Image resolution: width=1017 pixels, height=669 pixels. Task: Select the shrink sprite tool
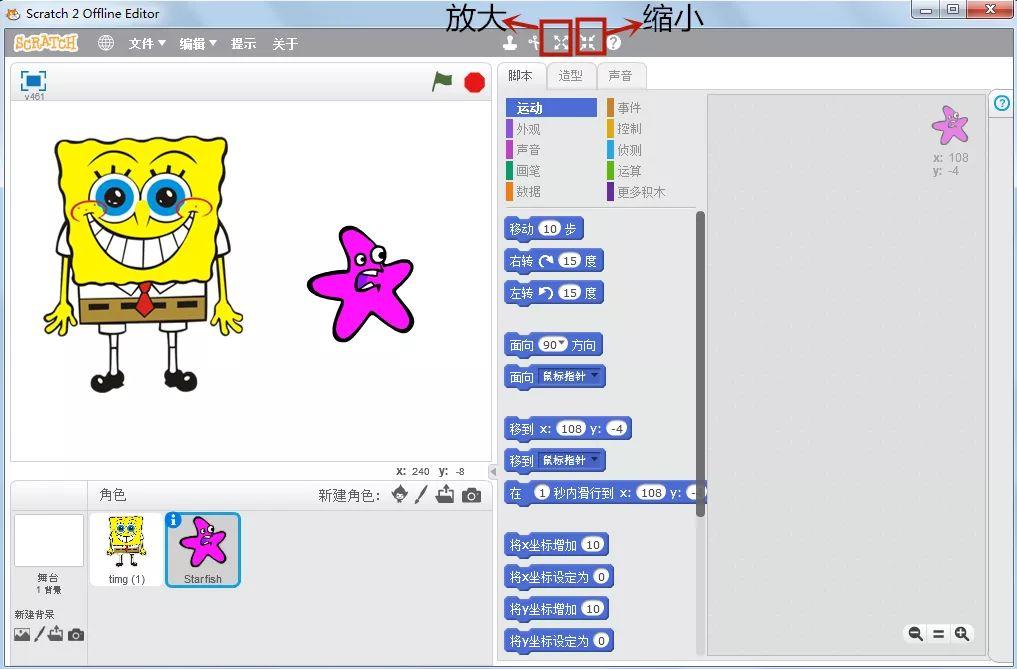coord(588,43)
